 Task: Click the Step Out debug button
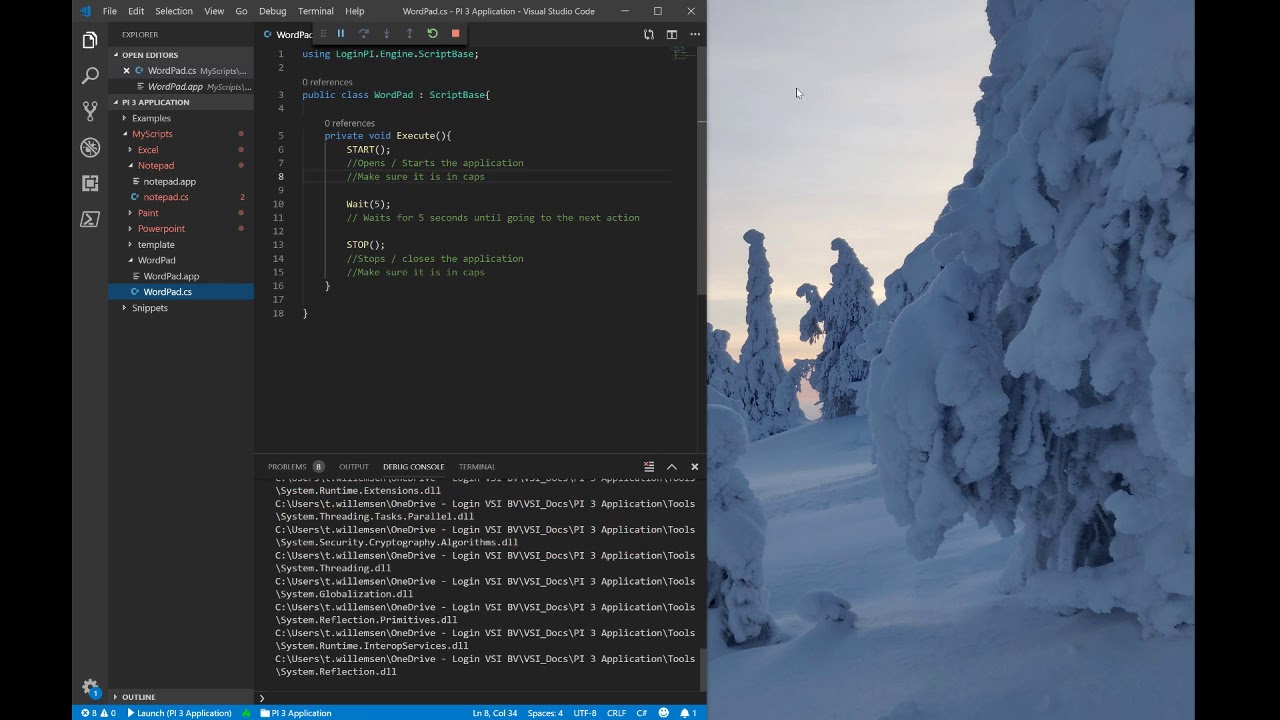(x=409, y=34)
